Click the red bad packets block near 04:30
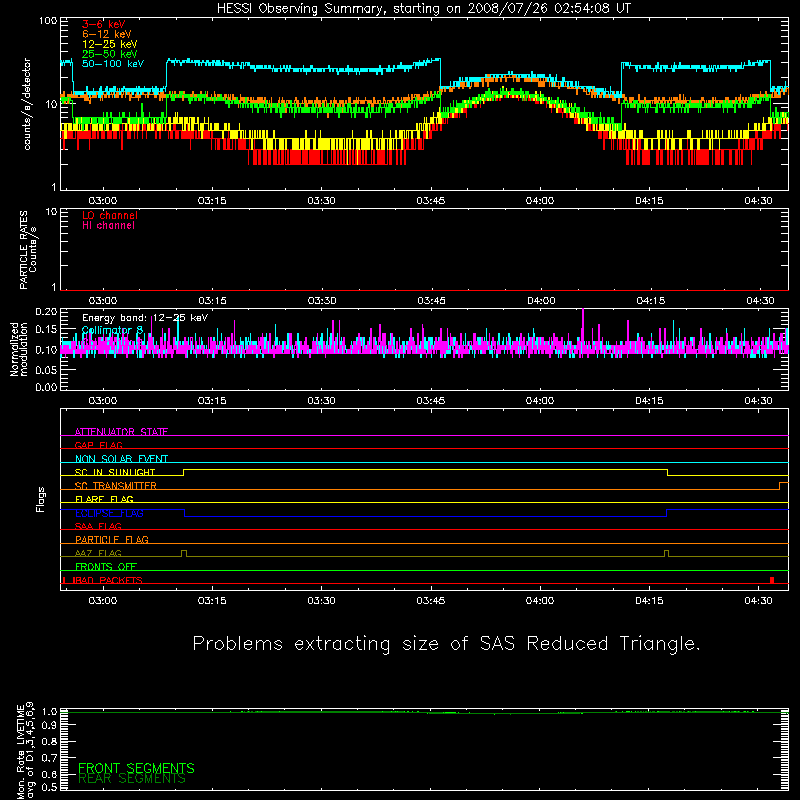This screenshot has width=800, height=800. 772,580
